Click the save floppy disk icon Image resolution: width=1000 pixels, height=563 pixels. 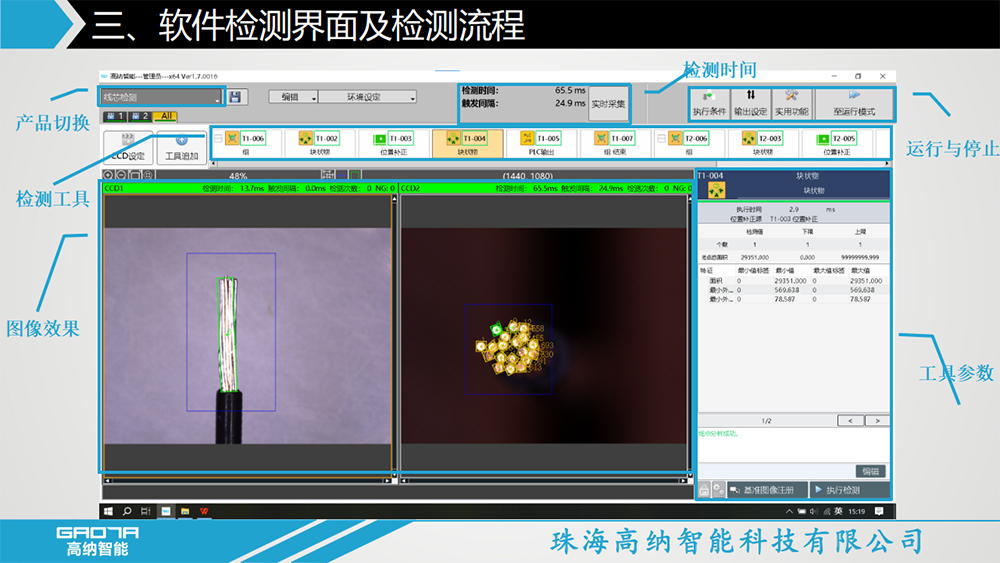click(235, 97)
